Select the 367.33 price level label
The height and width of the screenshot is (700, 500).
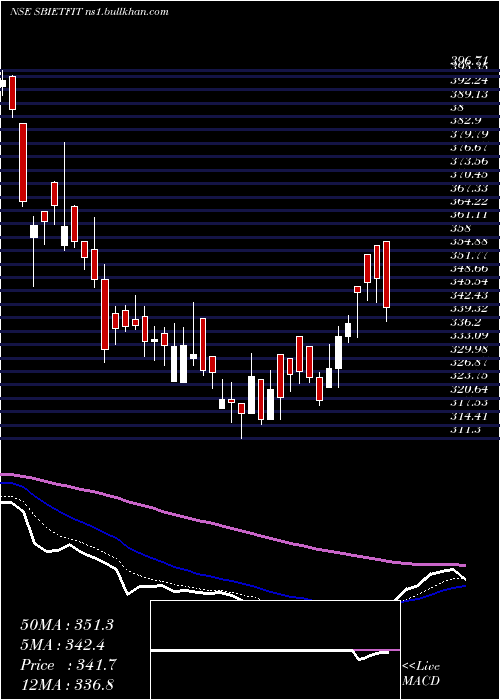coord(468,188)
